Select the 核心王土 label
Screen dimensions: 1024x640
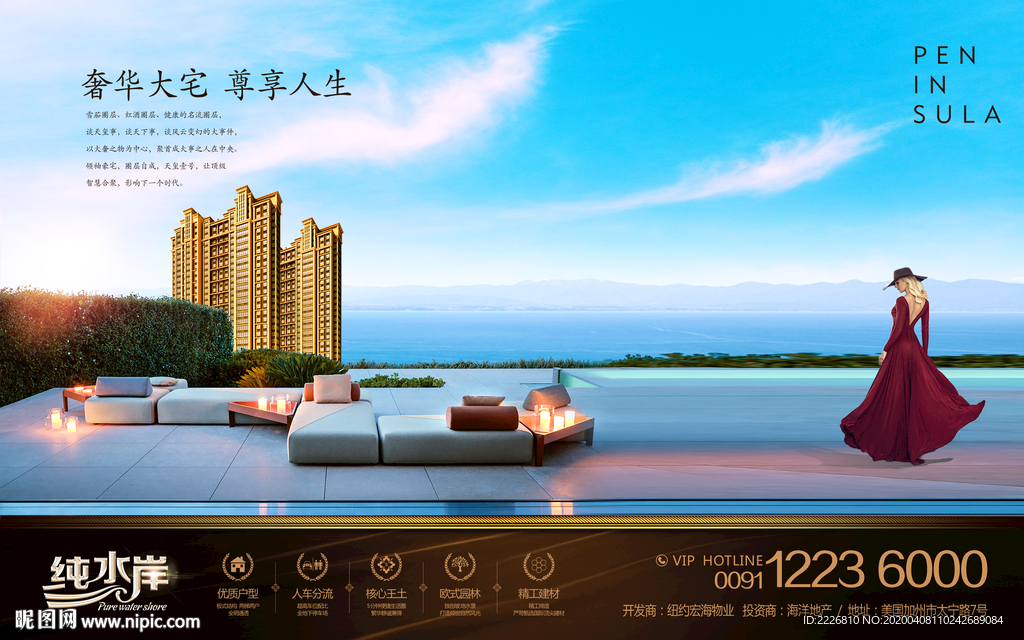coord(386,594)
